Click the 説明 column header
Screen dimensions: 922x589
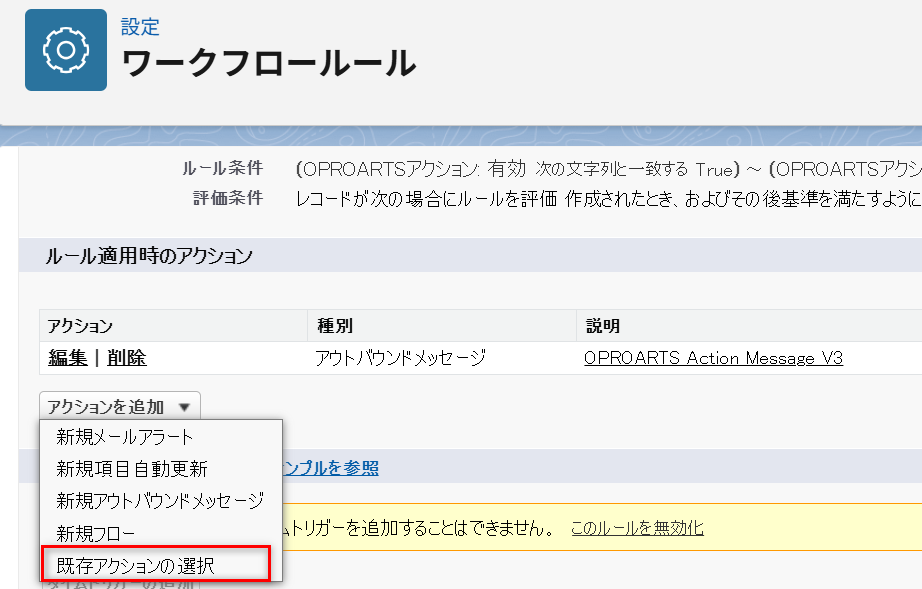pyautogui.click(x=603, y=326)
